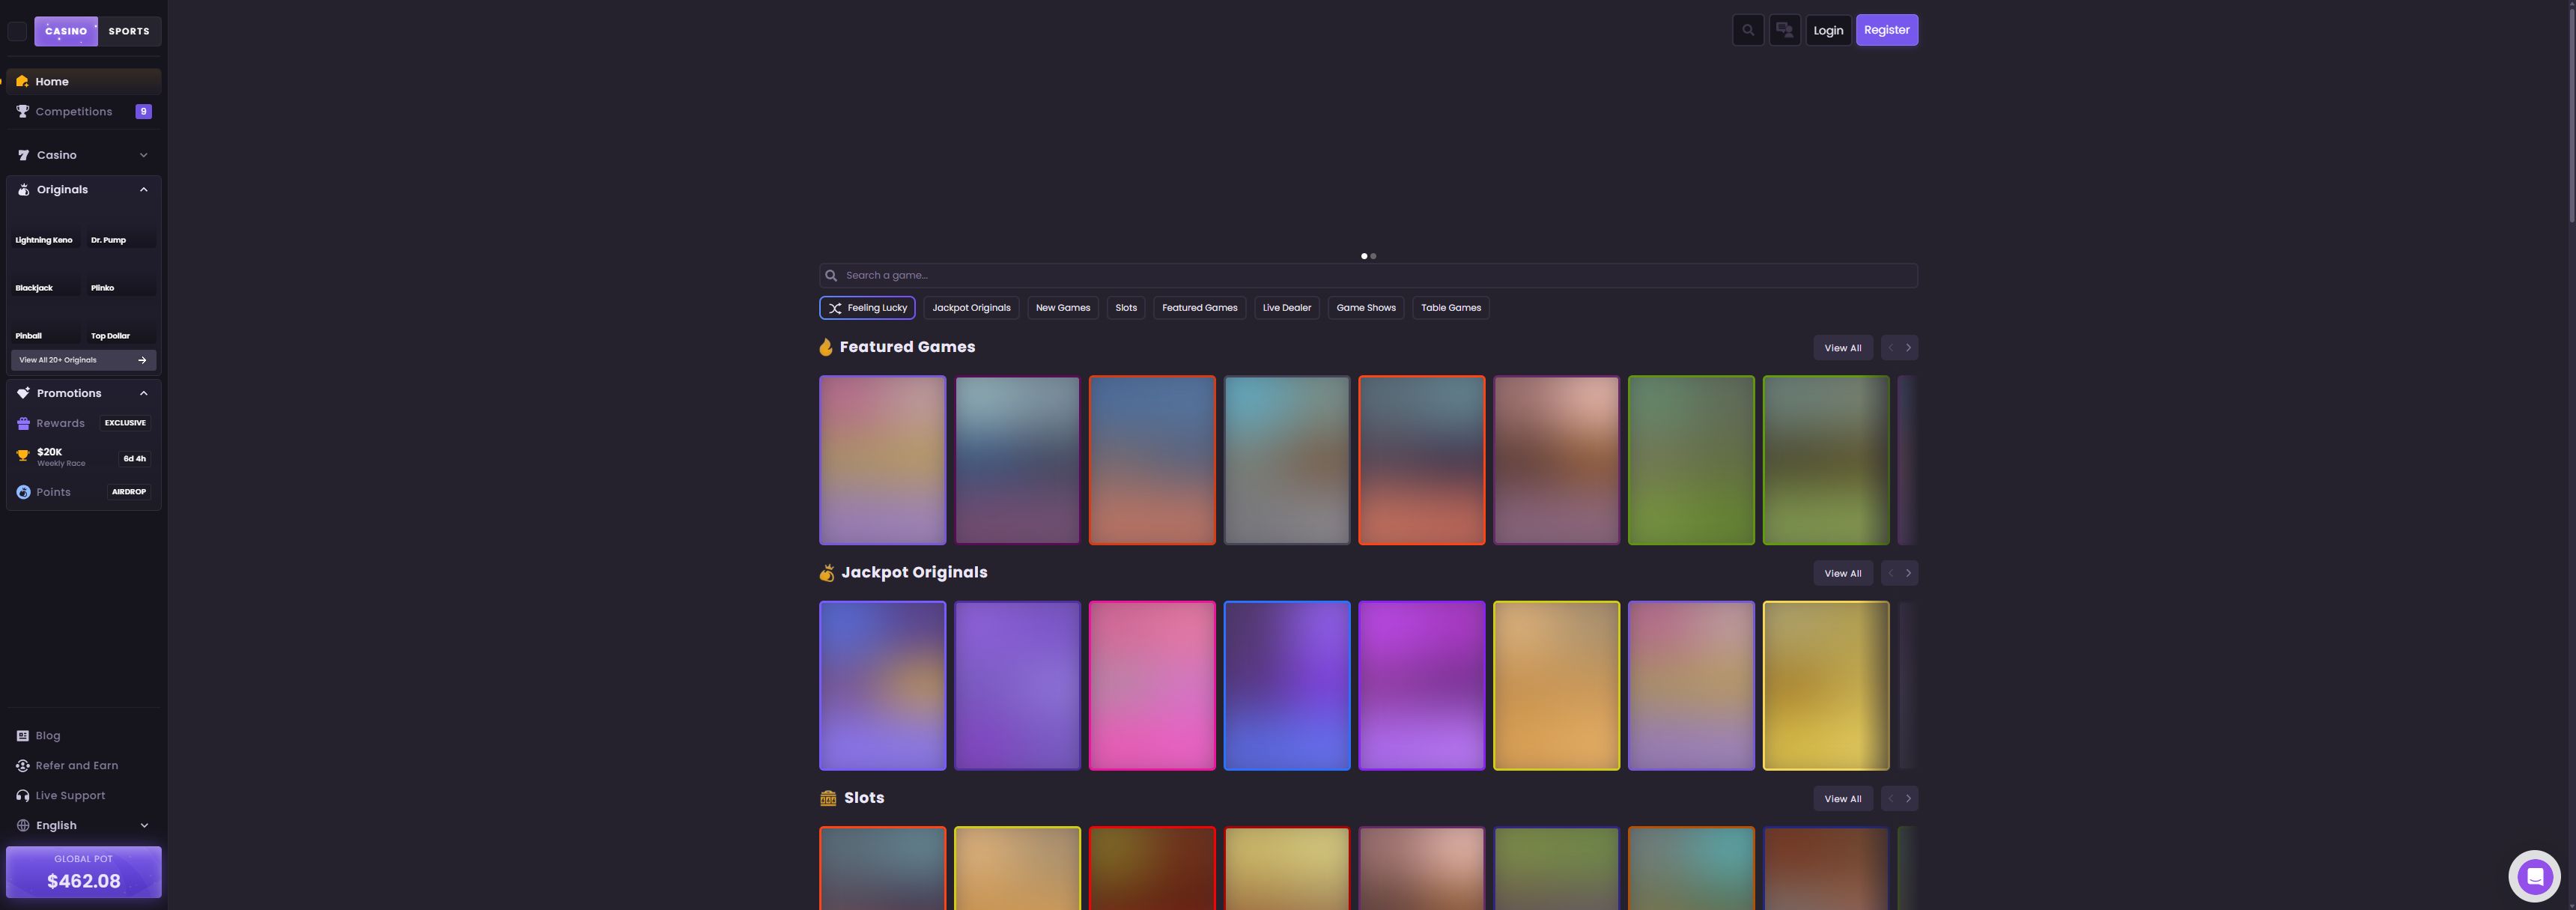Select the second banner carousel dot
Screen dimensions: 2576x910
[1373, 256]
